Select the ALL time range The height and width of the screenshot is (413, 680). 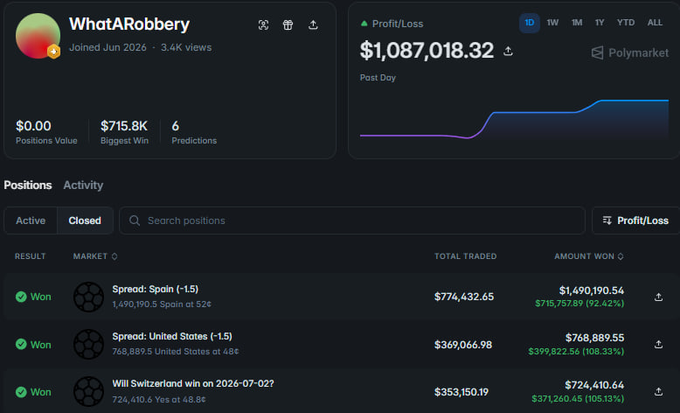point(655,23)
